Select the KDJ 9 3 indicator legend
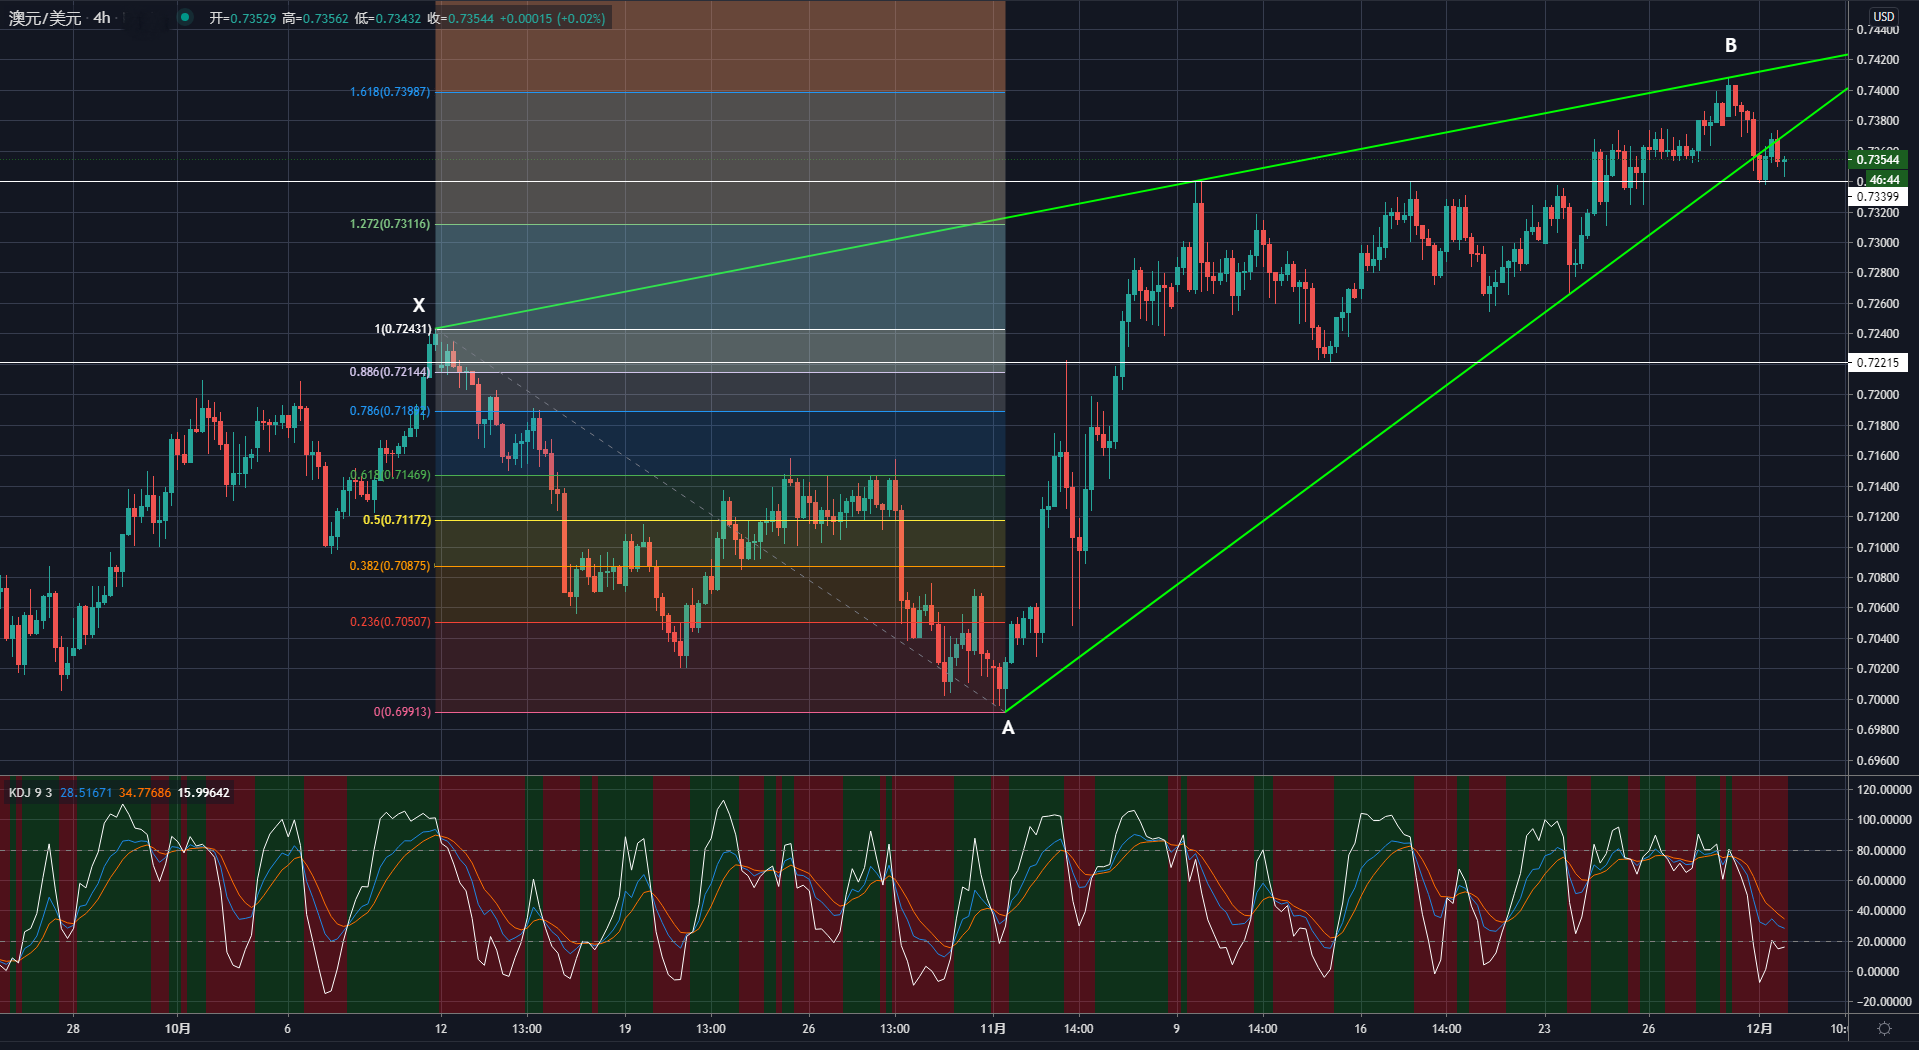 [30, 793]
